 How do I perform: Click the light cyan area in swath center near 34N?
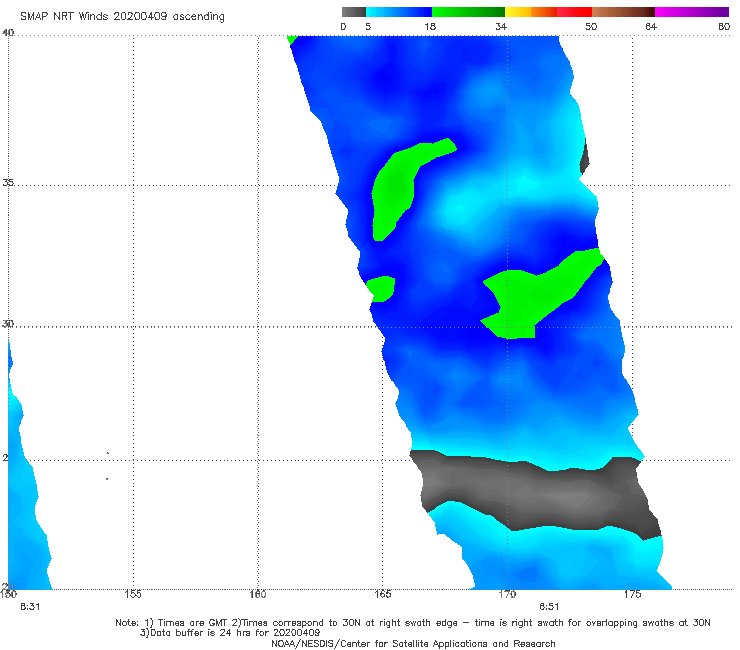(x=460, y=210)
